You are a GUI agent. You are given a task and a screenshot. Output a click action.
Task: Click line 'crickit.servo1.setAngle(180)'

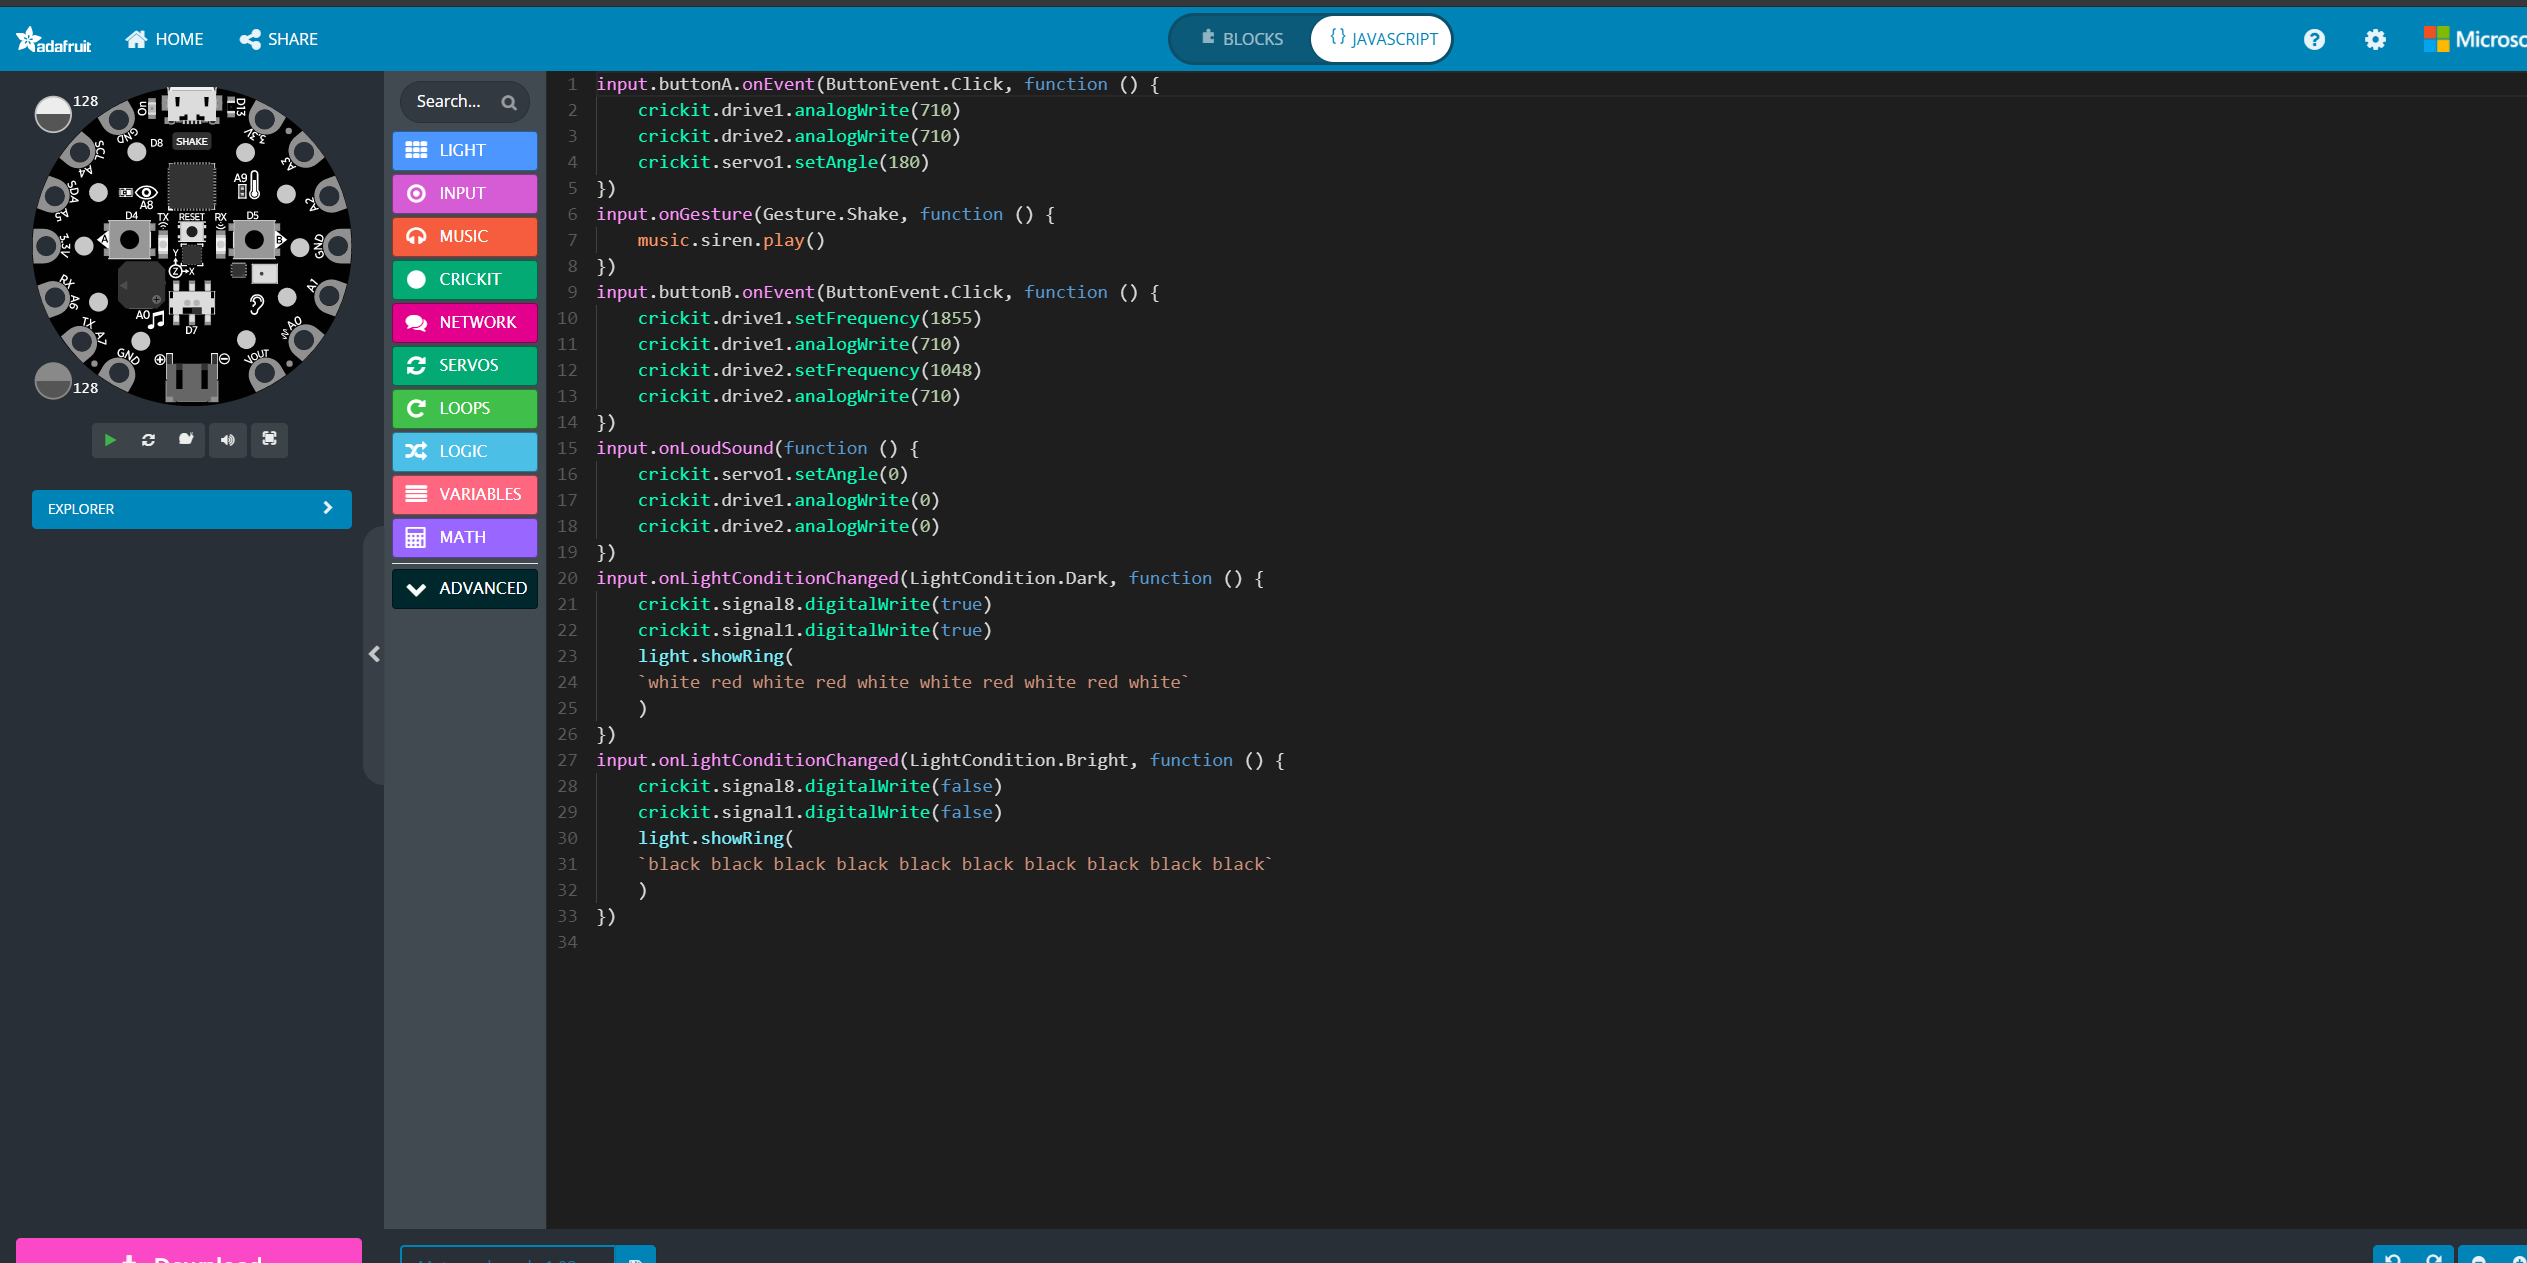click(x=783, y=162)
